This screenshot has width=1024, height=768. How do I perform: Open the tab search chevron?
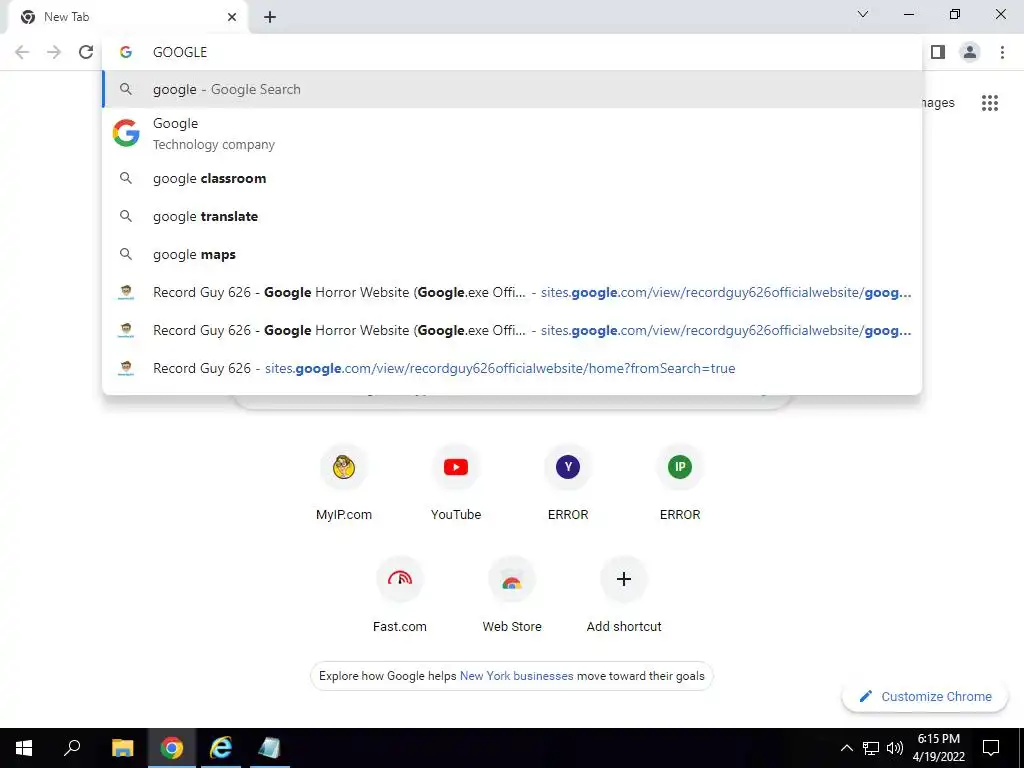(863, 14)
